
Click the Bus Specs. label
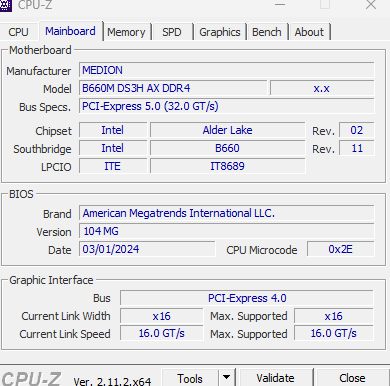pos(45,107)
